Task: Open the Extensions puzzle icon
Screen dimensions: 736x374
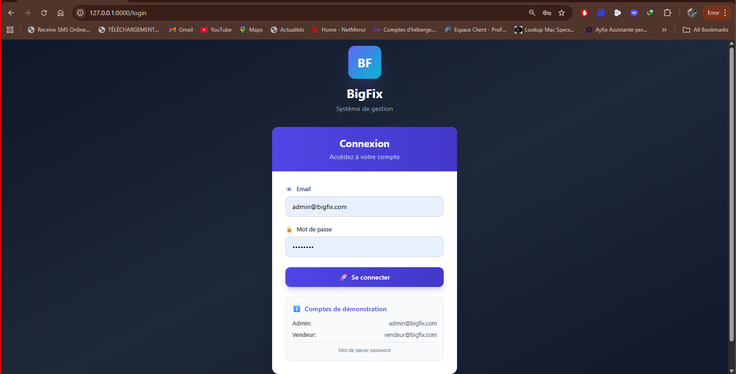Action: [x=667, y=13]
